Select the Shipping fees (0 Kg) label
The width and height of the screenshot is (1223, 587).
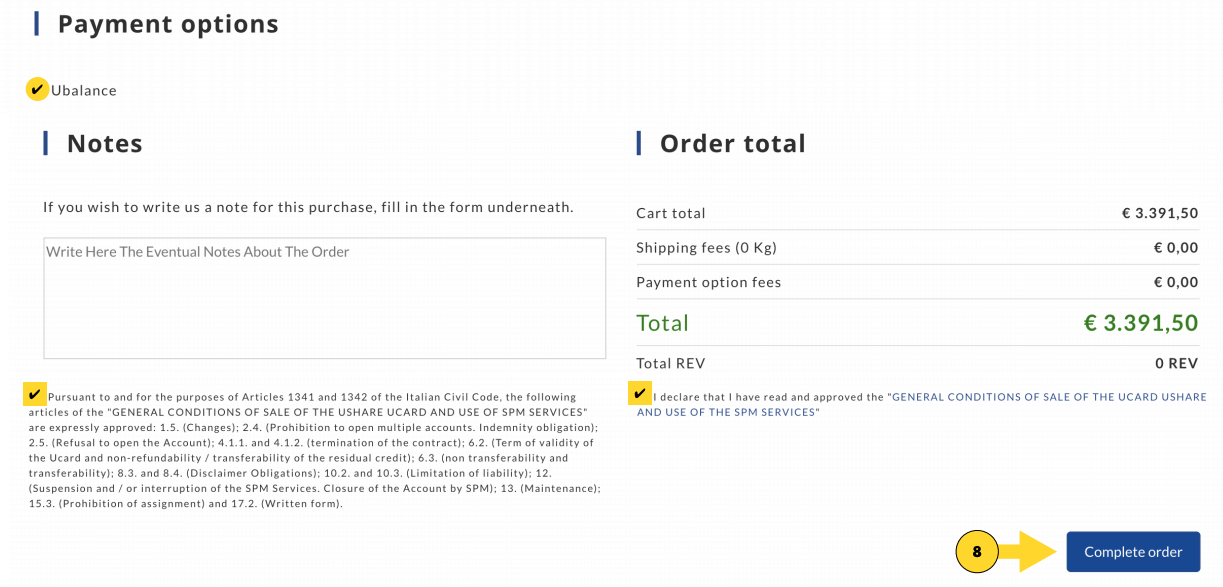706,248
